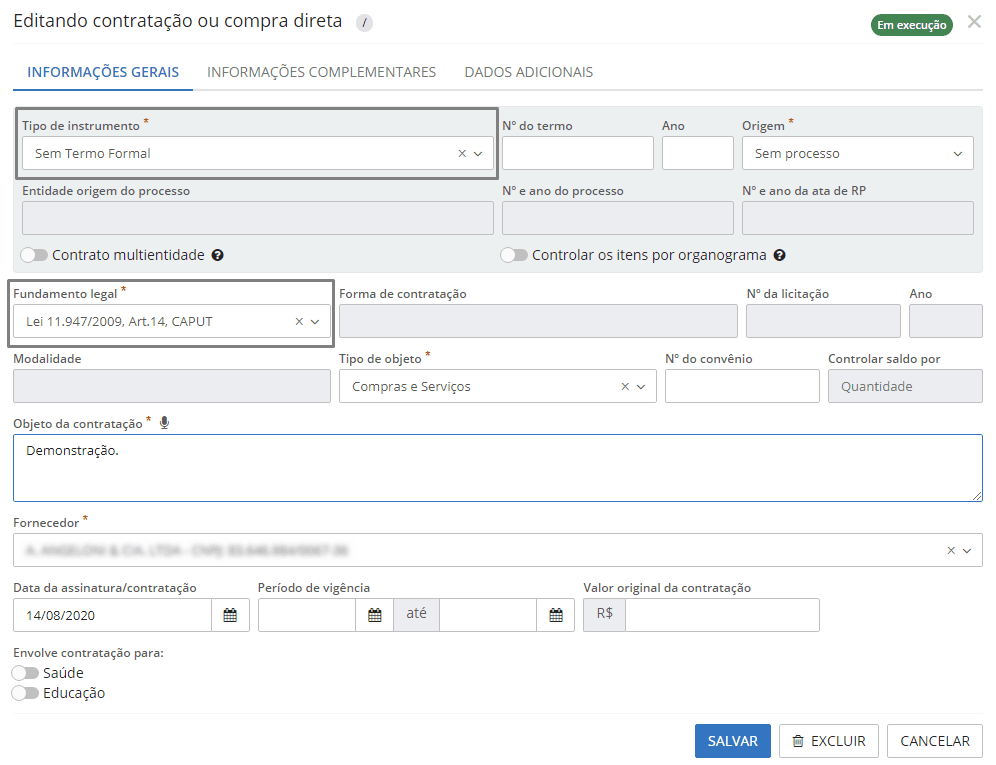Enable the Contrato multientidade toggle
996x765 pixels.
pyautogui.click(x=35, y=255)
